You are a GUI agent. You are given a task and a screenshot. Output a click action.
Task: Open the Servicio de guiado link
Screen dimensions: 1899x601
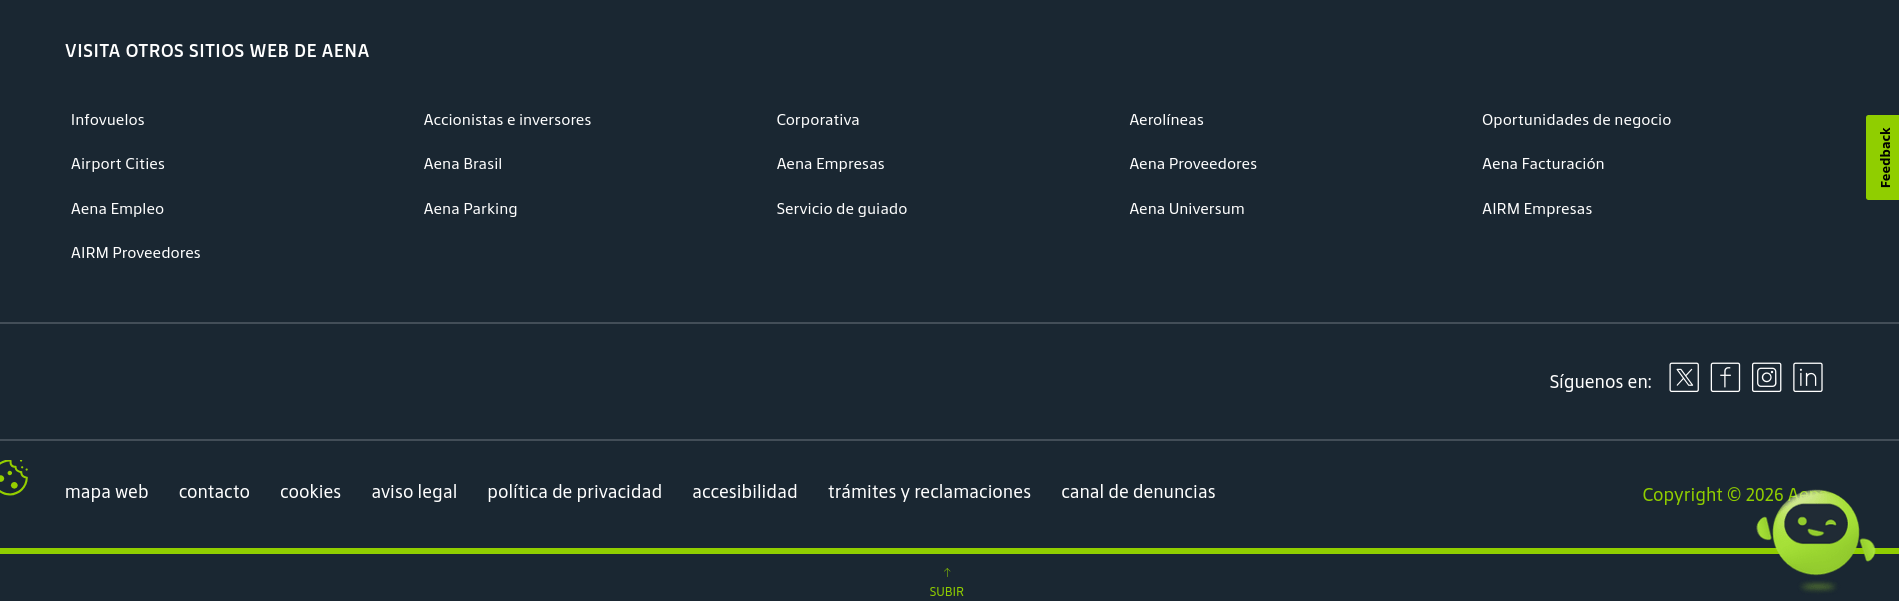(x=841, y=209)
